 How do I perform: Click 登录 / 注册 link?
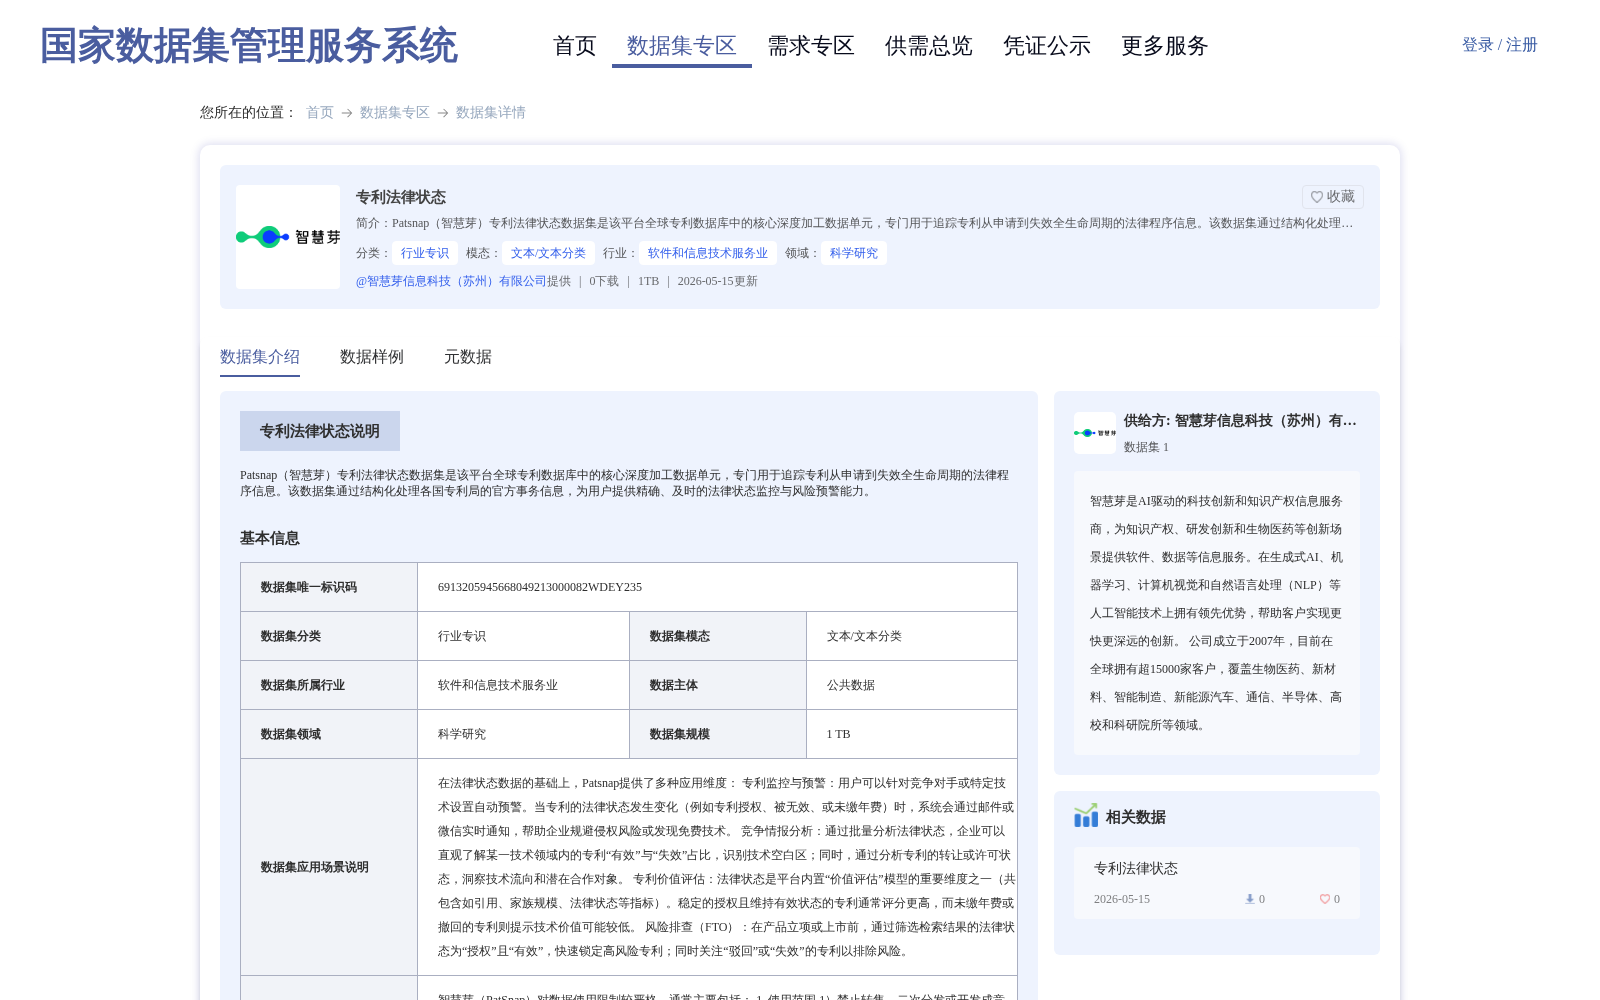tap(1500, 45)
